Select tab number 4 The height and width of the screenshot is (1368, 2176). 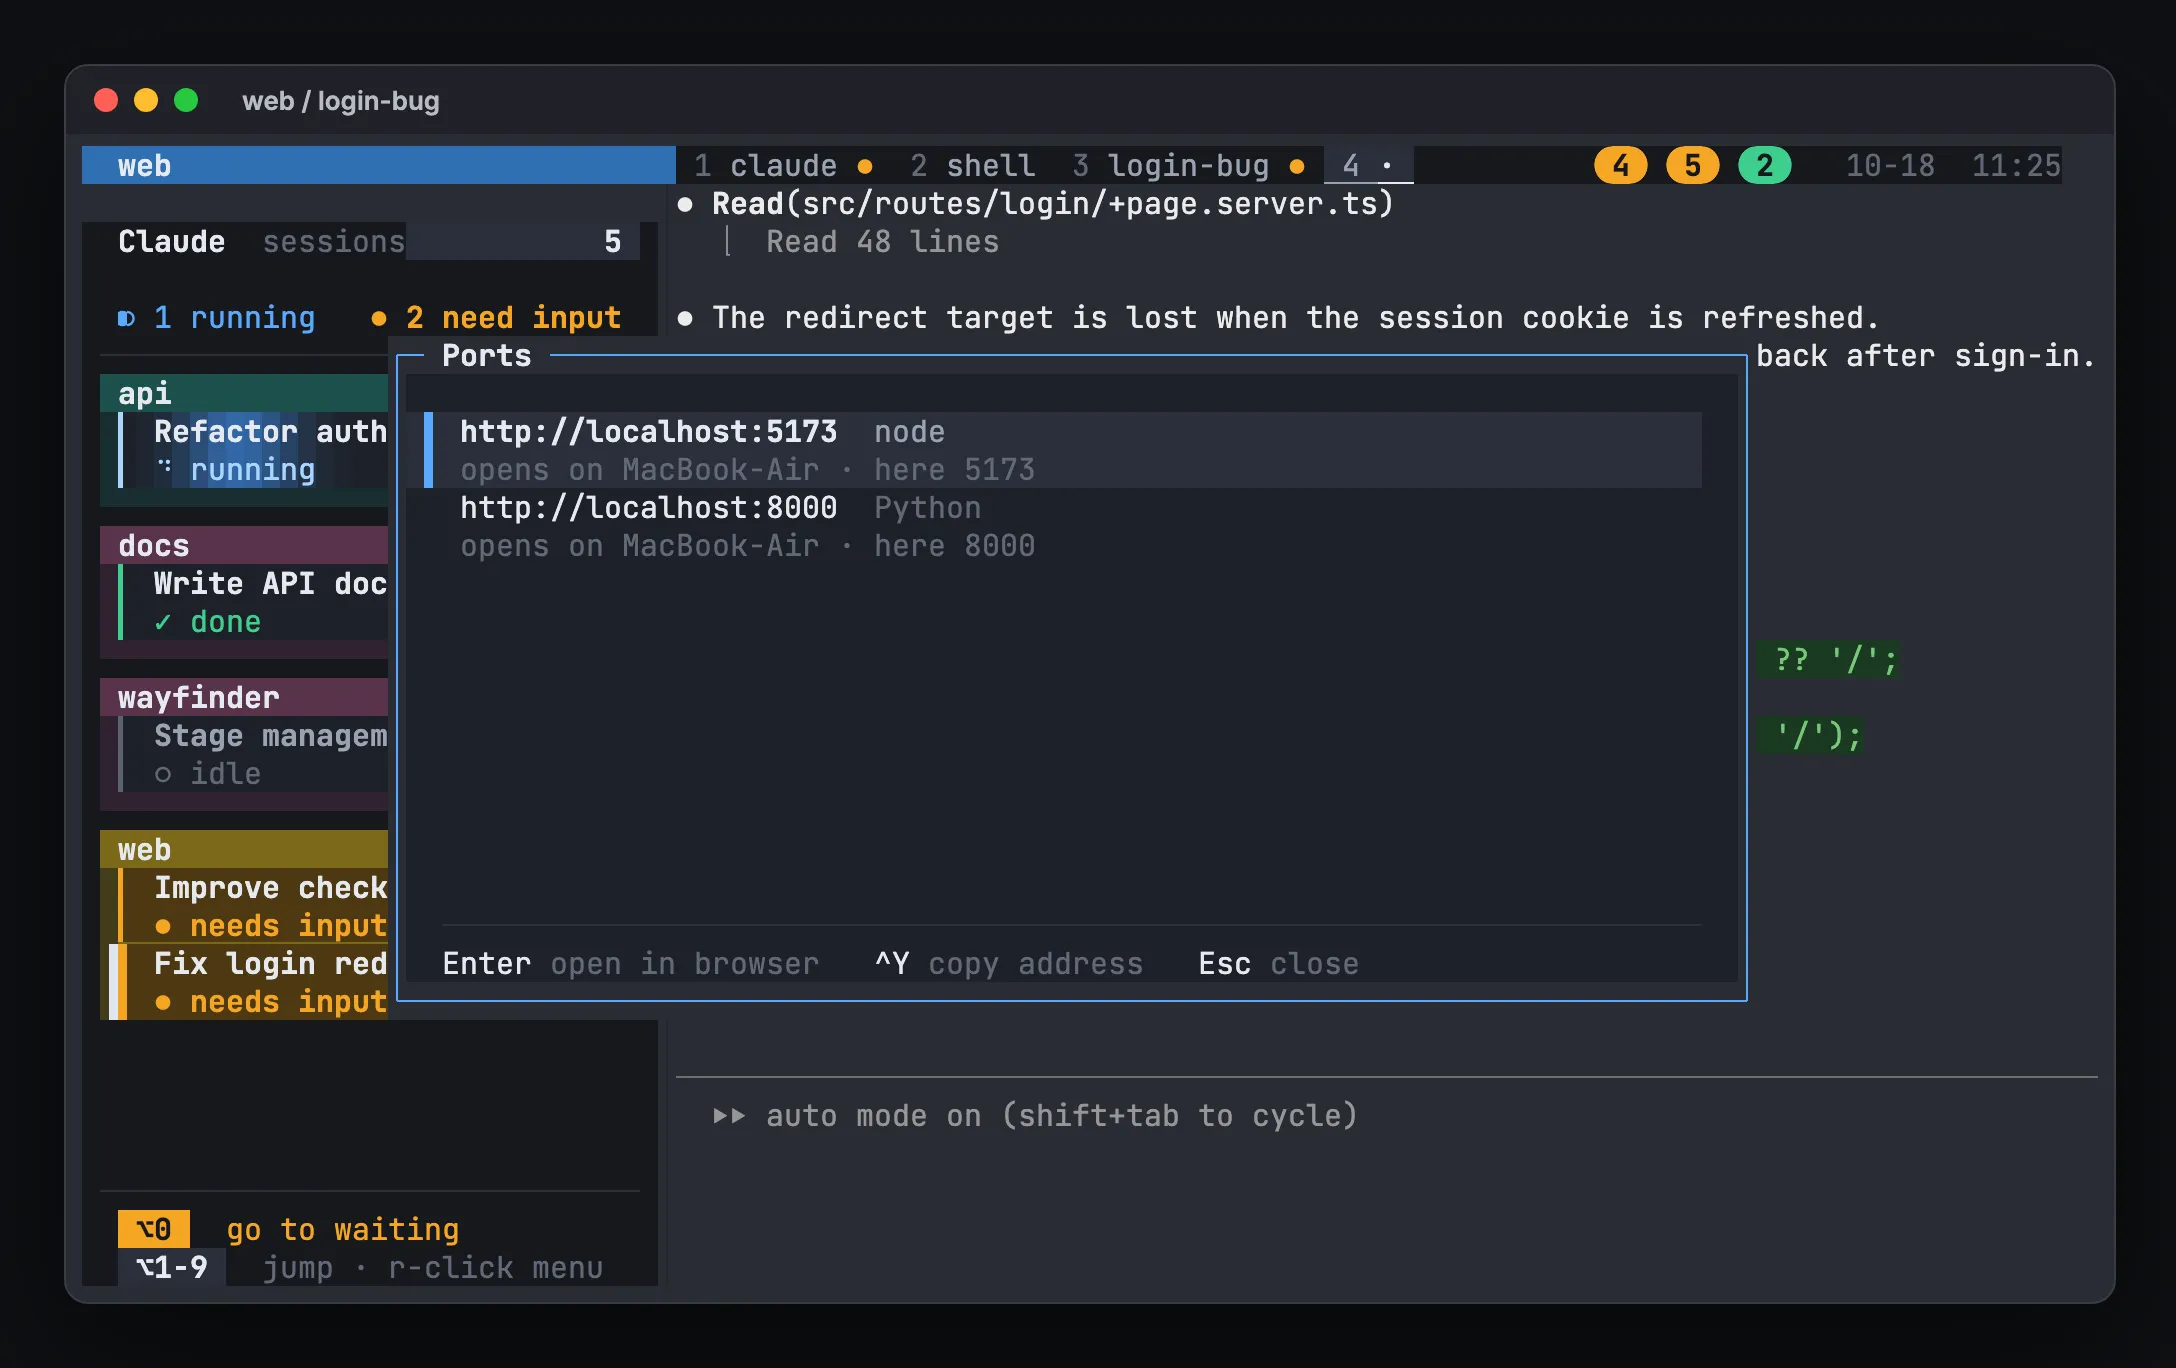[x=1368, y=165]
